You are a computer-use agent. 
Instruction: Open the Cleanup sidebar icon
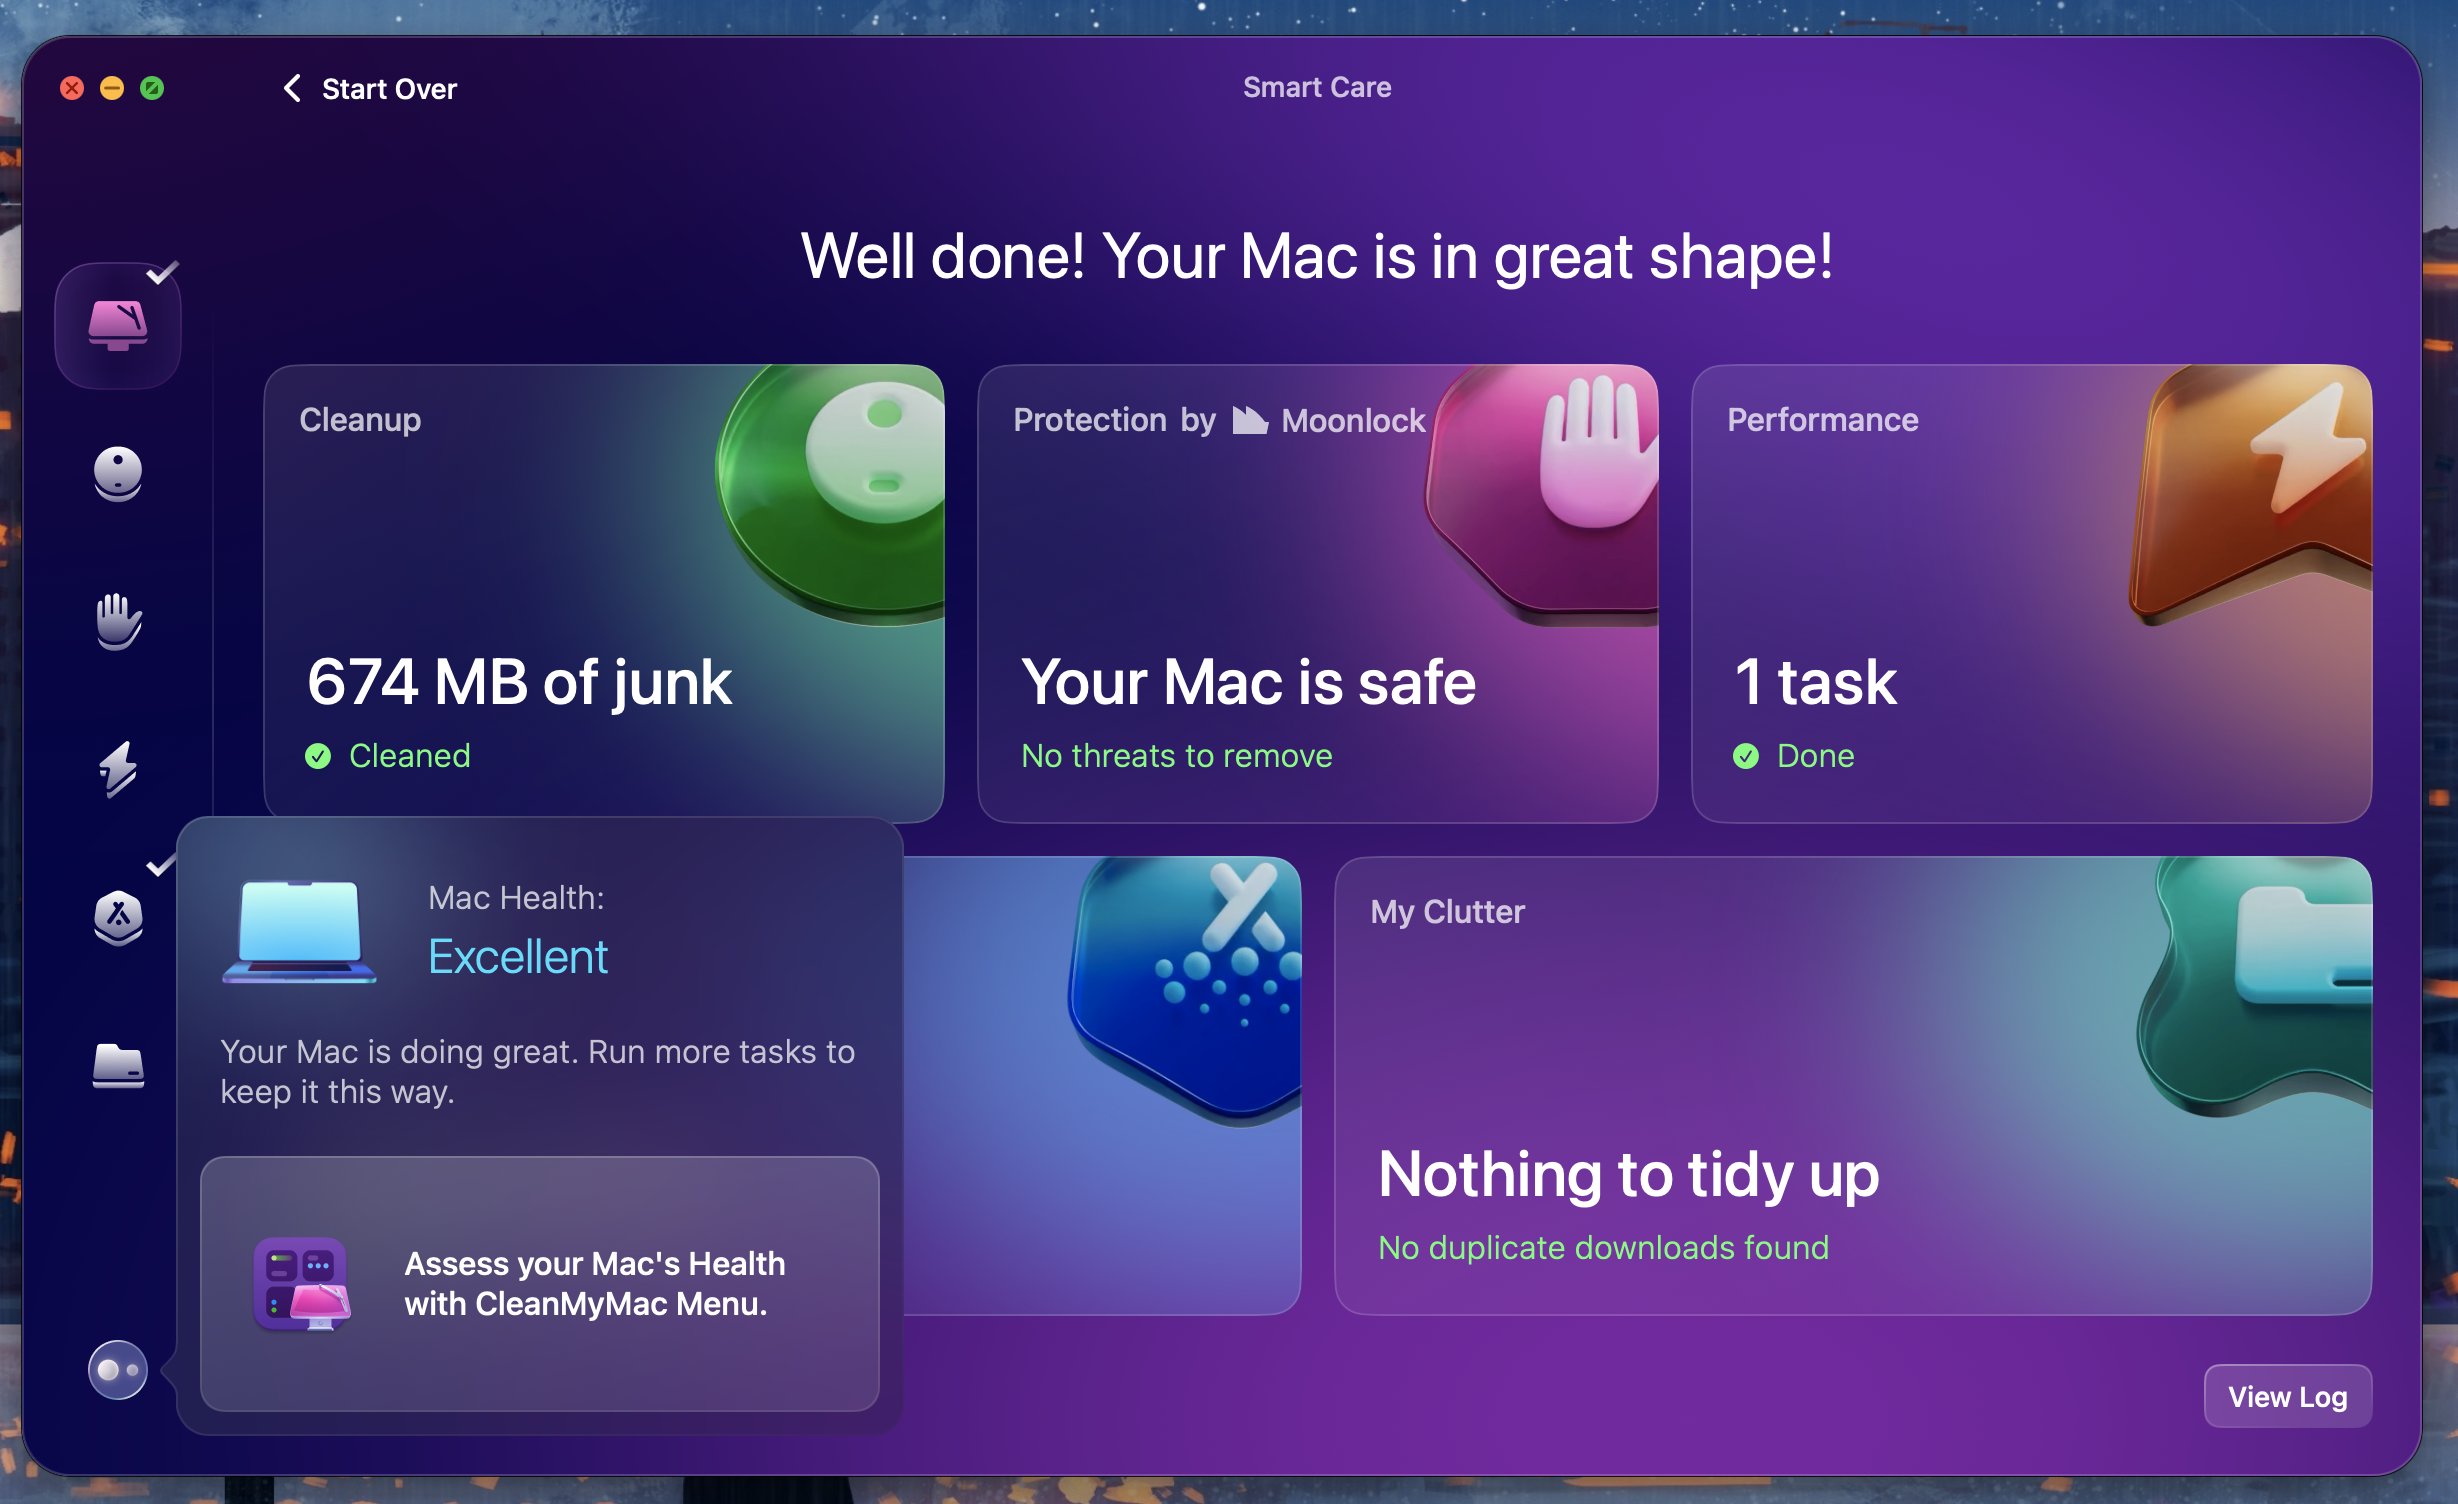(x=118, y=473)
